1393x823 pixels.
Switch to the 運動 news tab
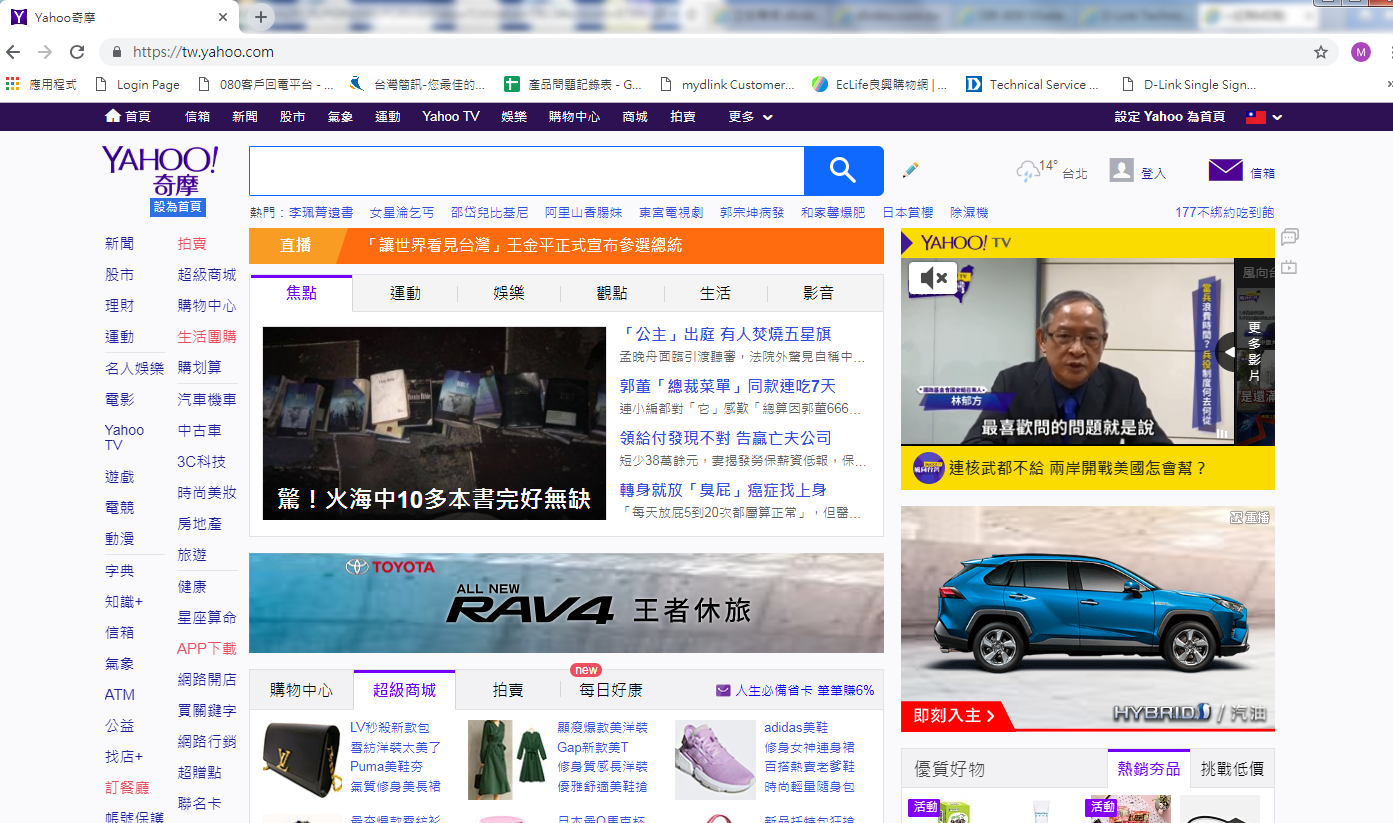click(405, 293)
